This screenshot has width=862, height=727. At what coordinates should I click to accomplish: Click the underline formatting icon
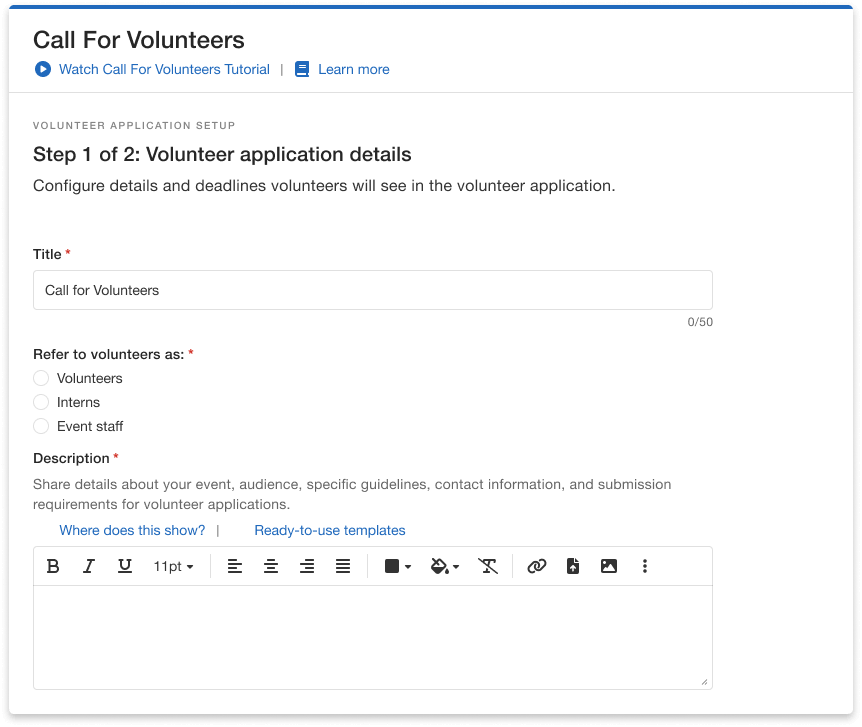coord(125,566)
